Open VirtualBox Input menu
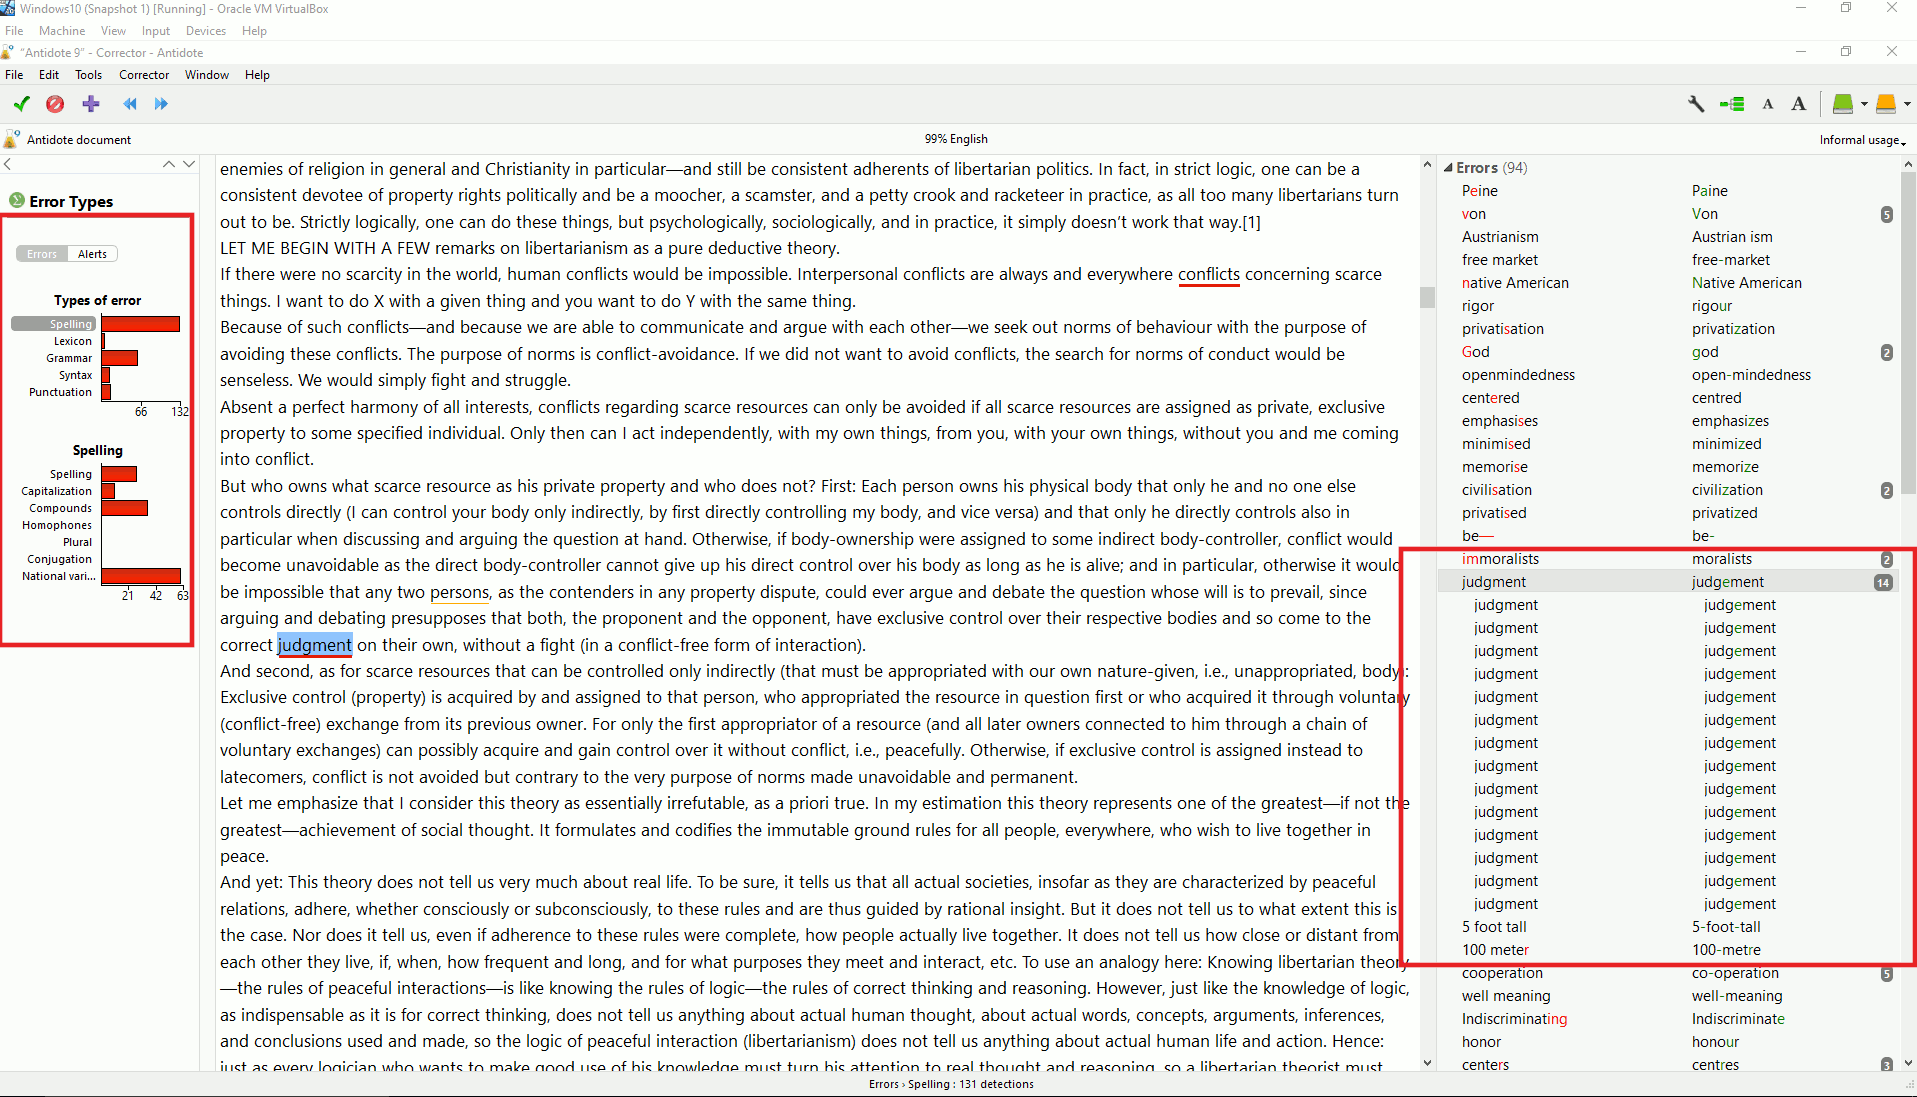 (156, 31)
